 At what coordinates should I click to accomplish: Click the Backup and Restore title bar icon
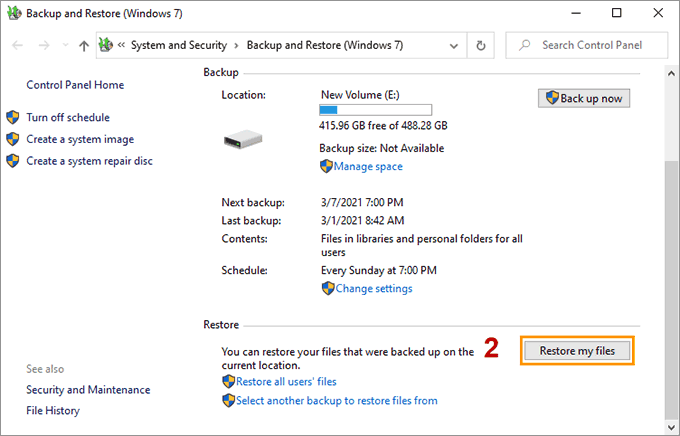(x=14, y=13)
